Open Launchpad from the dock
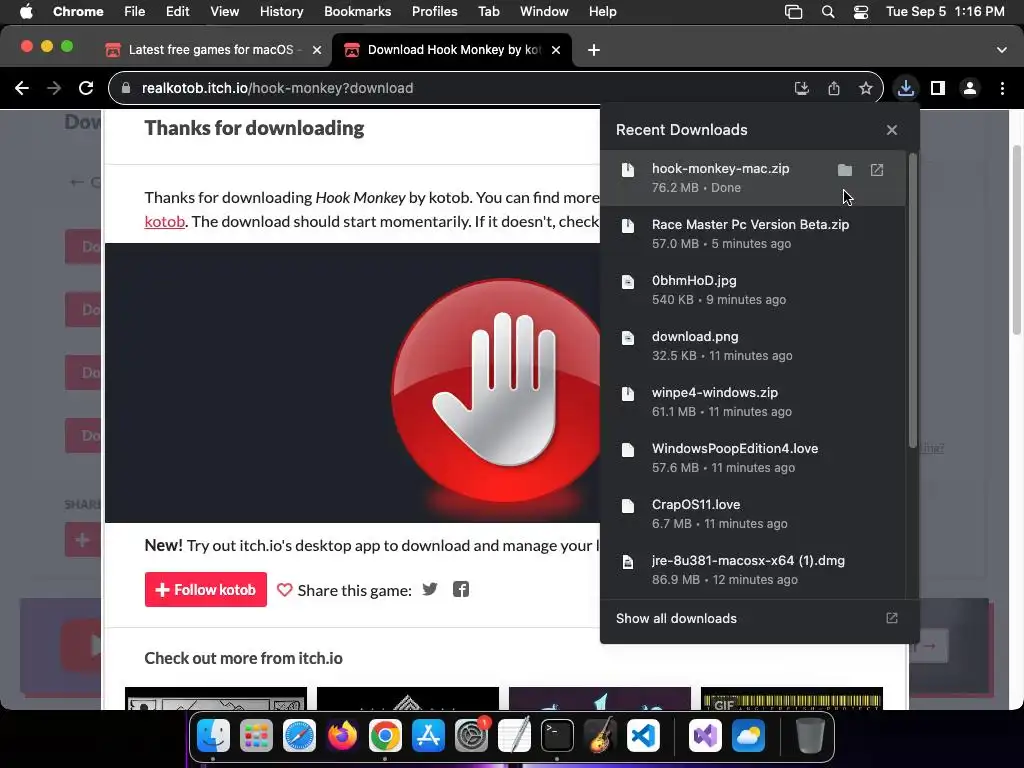 256,736
